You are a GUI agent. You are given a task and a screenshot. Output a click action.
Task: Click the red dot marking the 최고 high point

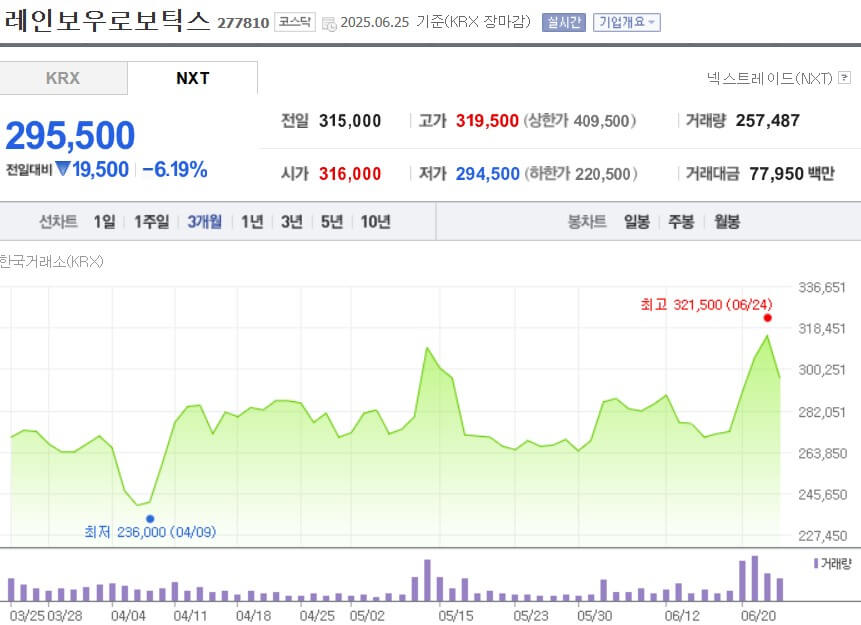tap(766, 317)
